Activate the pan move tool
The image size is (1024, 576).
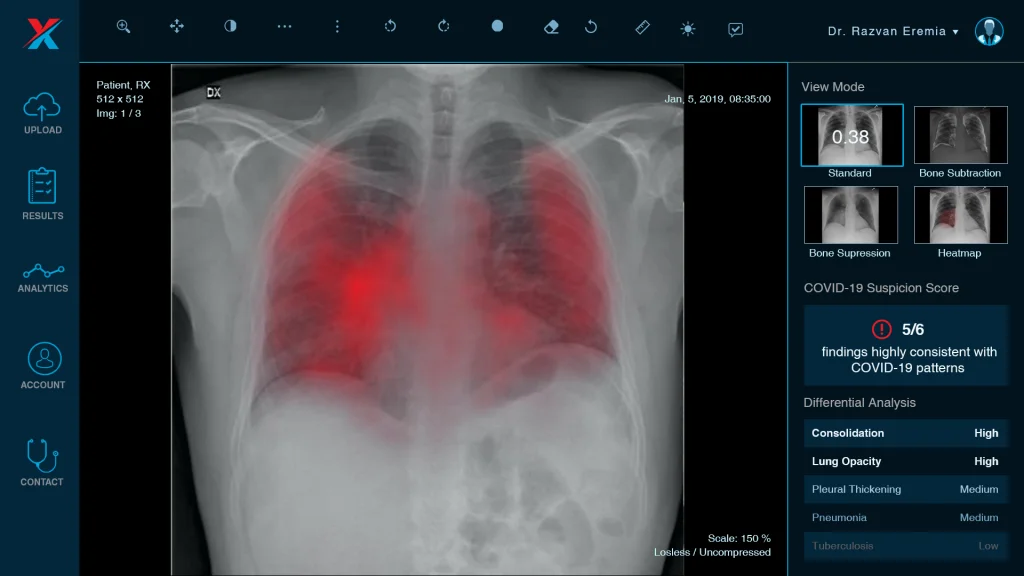click(177, 26)
